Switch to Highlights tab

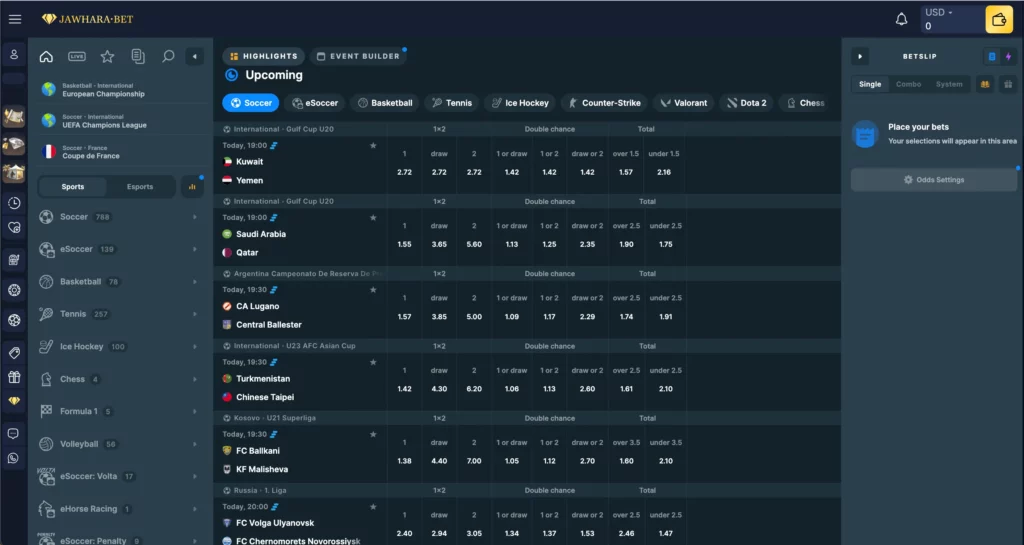coord(264,56)
